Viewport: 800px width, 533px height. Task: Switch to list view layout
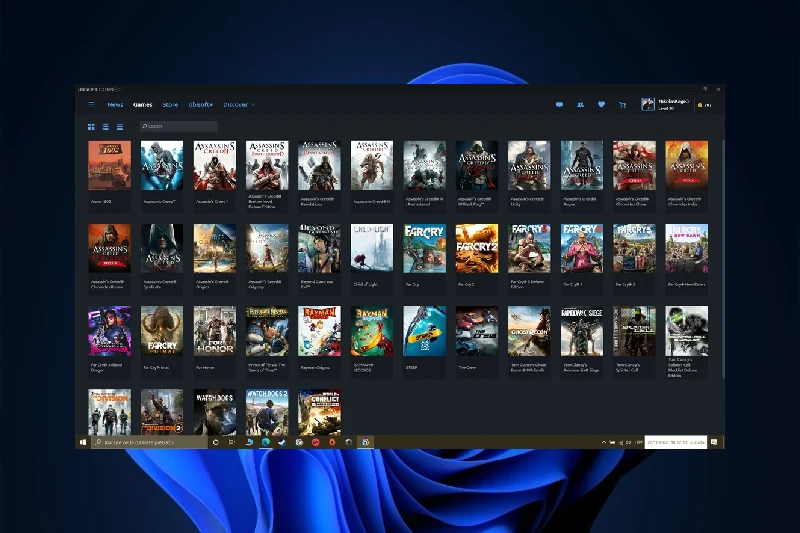tap(106, 127)
